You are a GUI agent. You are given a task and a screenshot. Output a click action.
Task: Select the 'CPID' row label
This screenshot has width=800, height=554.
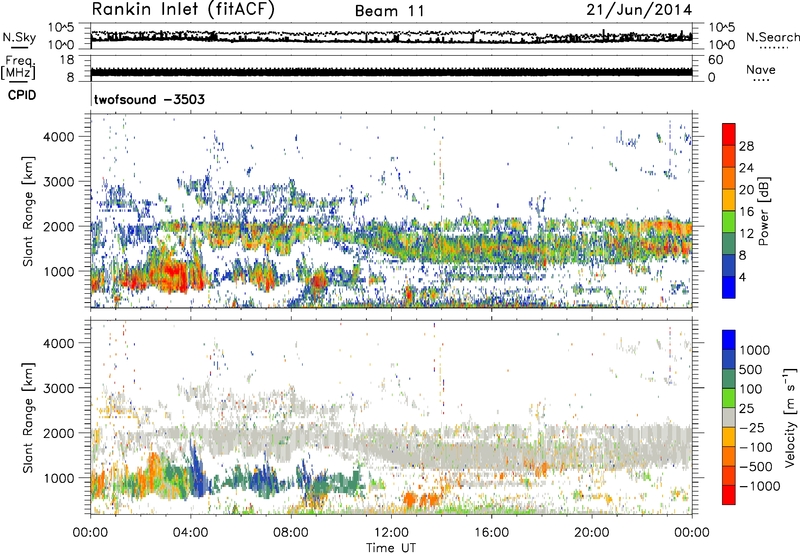pos(22,95)
